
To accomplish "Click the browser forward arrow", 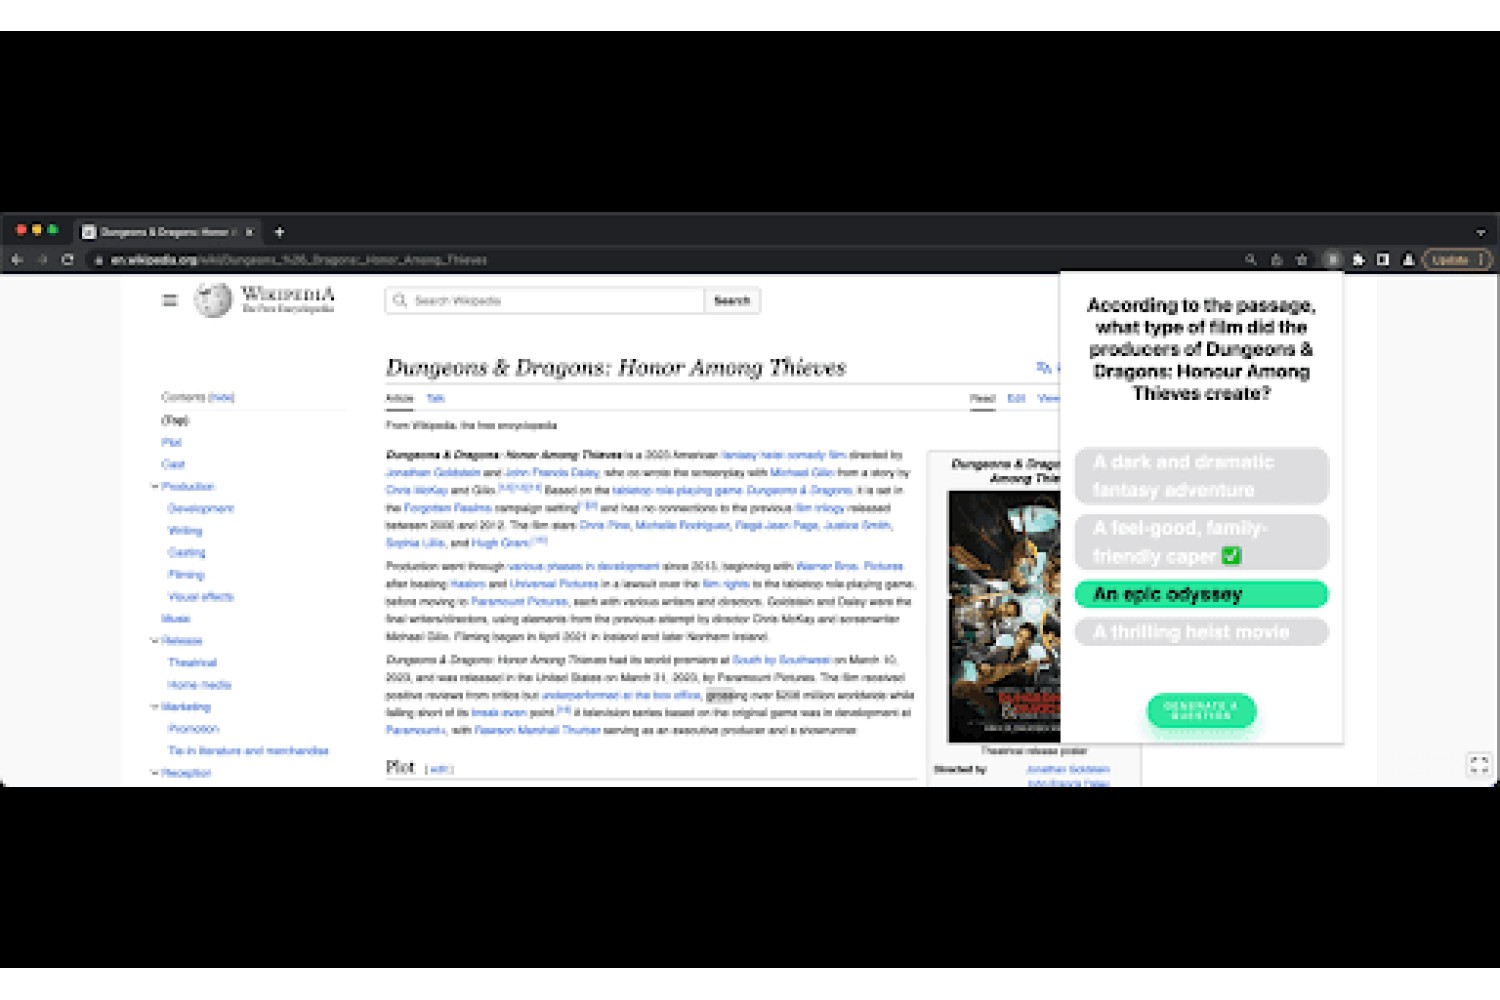I will tap(43, 260).
